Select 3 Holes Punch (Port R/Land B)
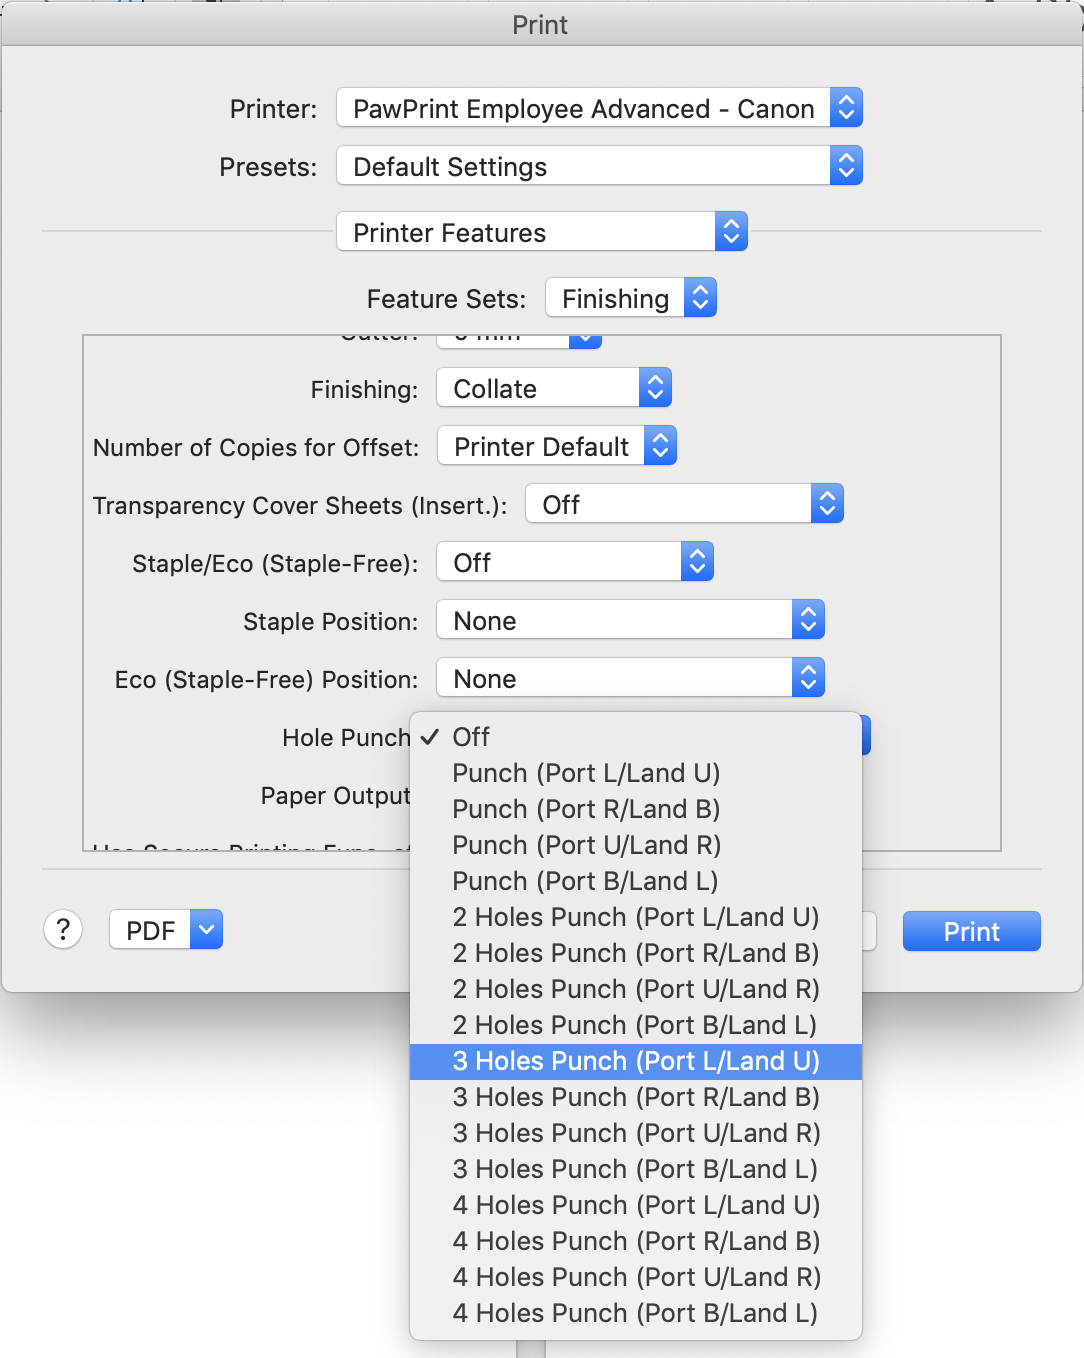The height and width of the screenshot is (1358, 1084). [636, 1097]
